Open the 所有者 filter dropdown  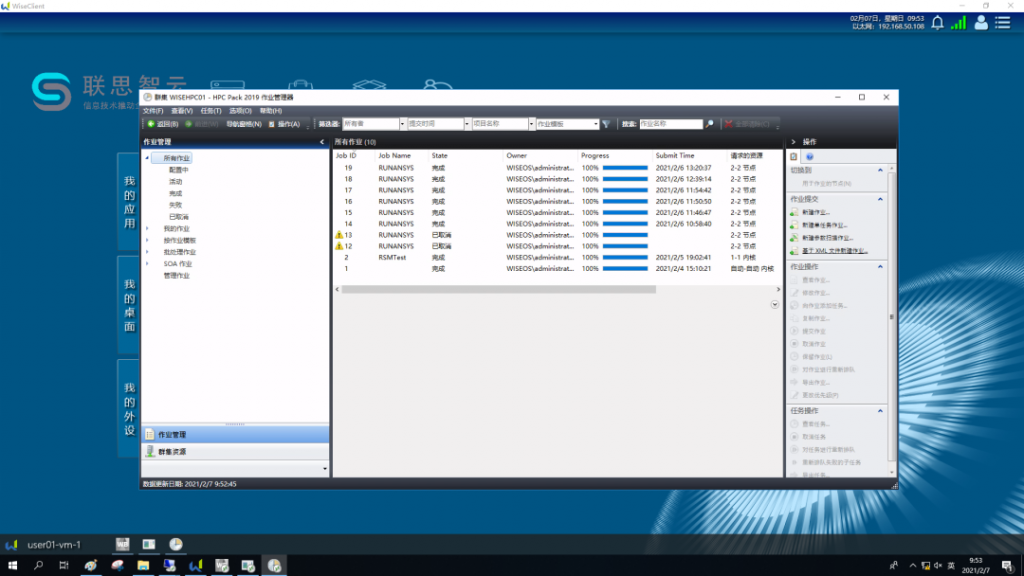pos(402,124)
